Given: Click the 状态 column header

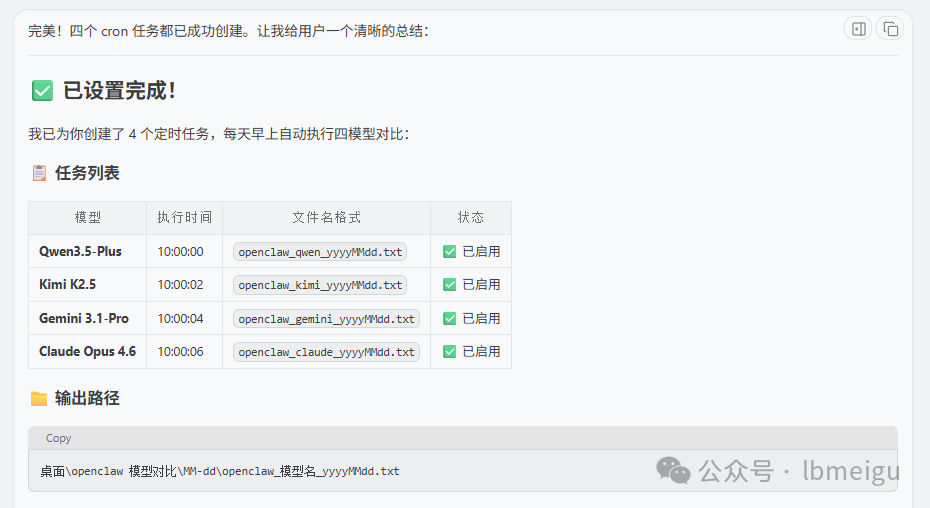Looking at the screenshot, I should pos(471,218).
